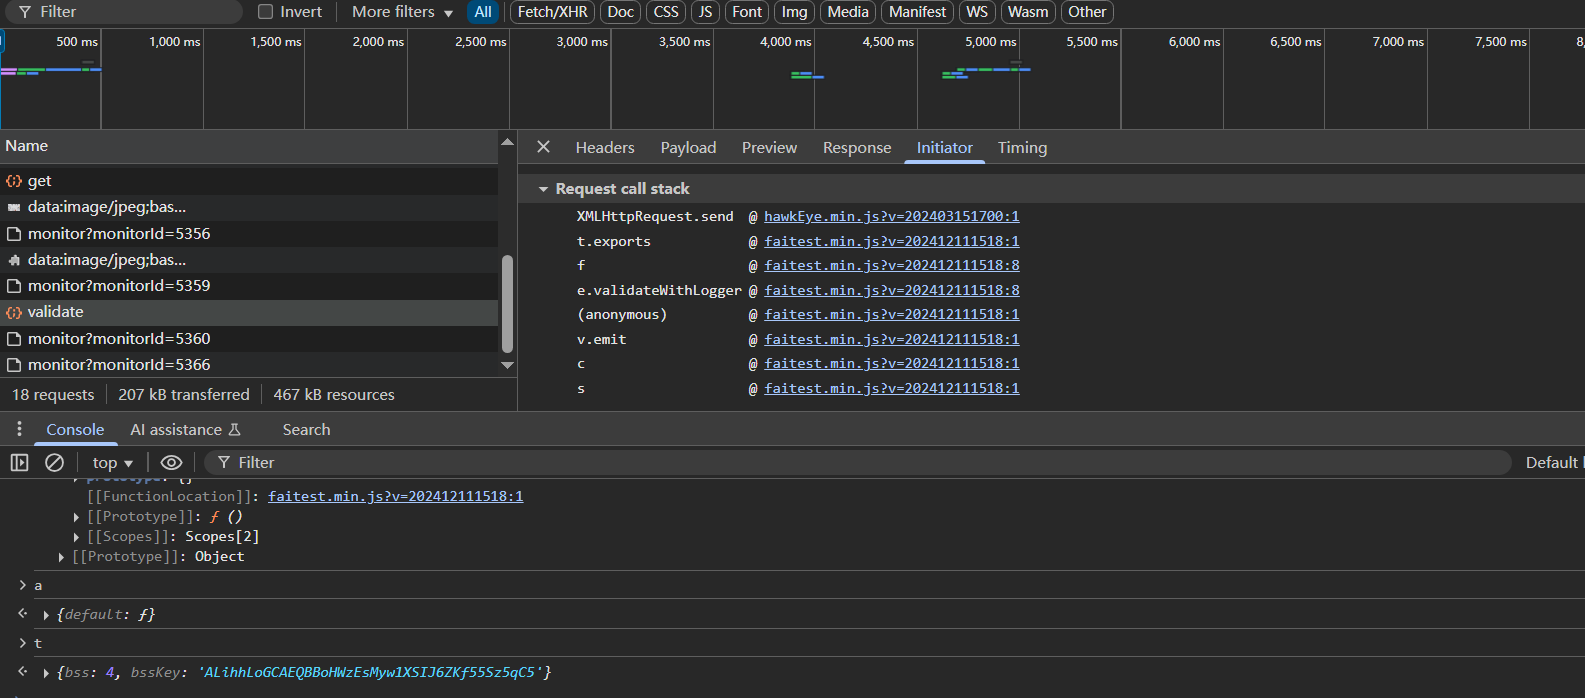Close the request details panel
Screen dimensions: 1585x698
pos(543,147)
